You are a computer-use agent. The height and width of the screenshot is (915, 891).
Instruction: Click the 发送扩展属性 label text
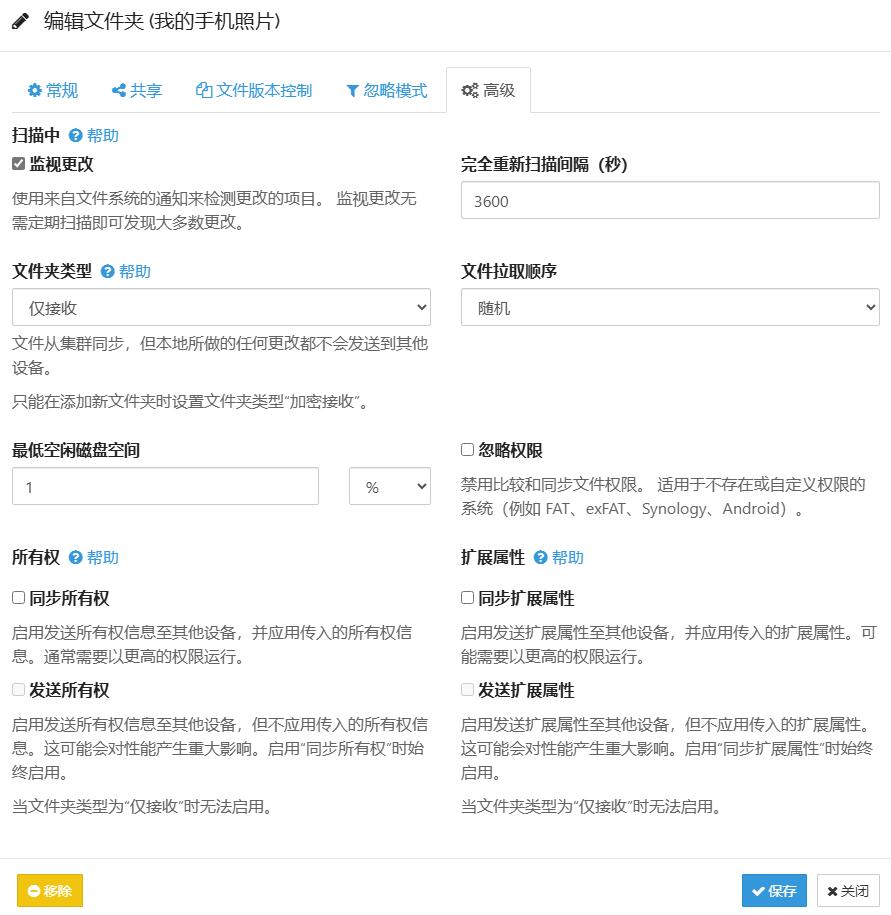tap(526, 690)
